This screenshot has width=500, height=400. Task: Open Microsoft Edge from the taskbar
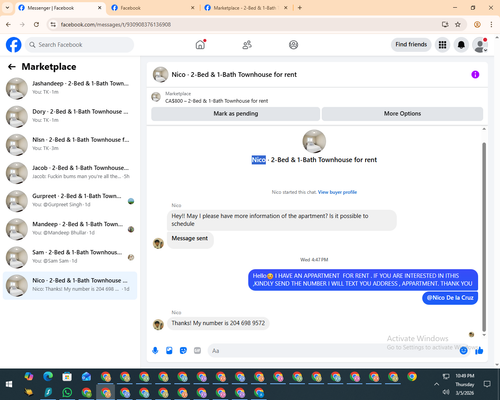(x=48, y=376)
